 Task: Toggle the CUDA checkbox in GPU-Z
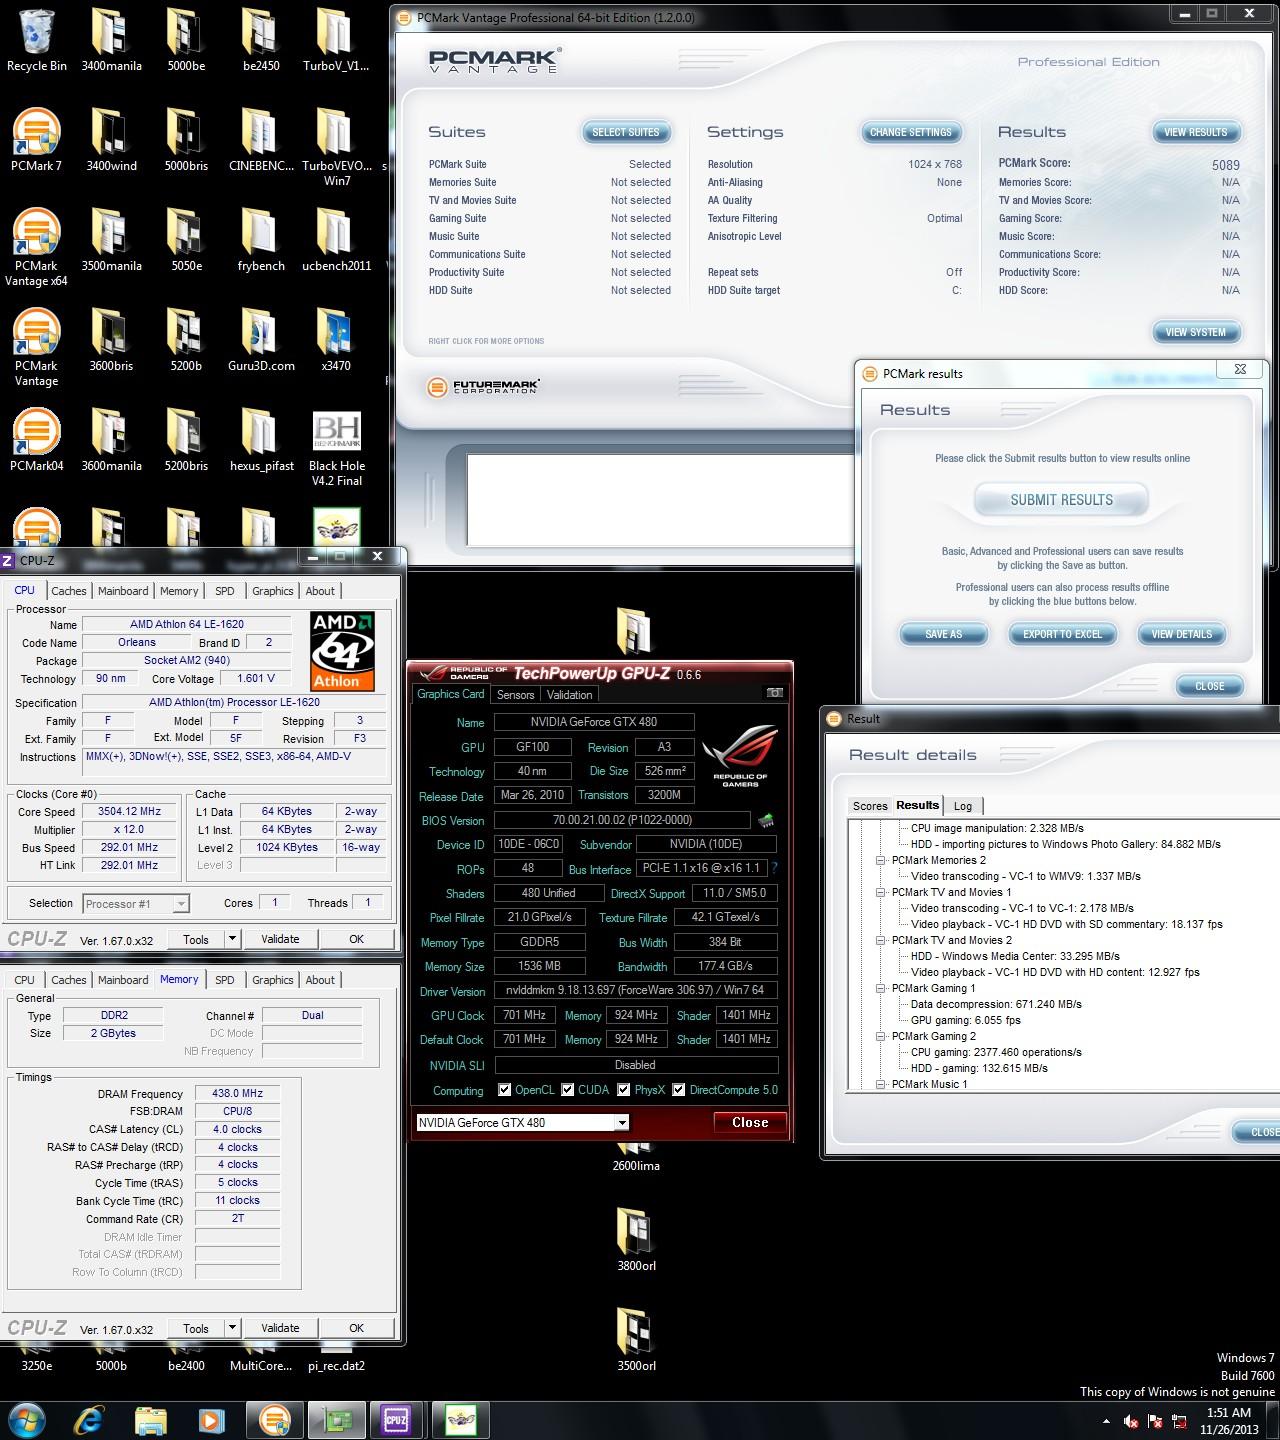(x=567, y=1090)
